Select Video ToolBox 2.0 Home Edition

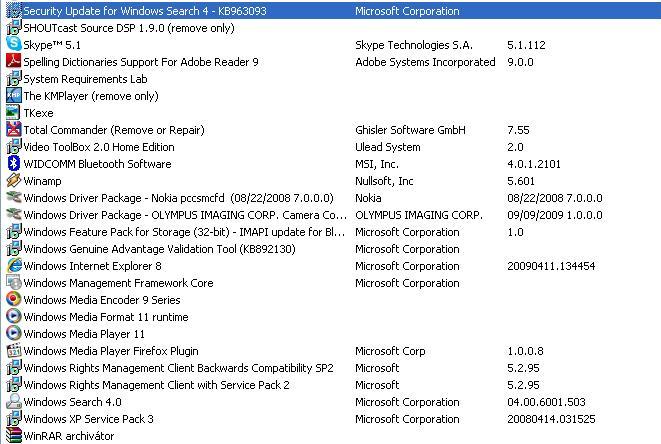click(x=99, y=147)
